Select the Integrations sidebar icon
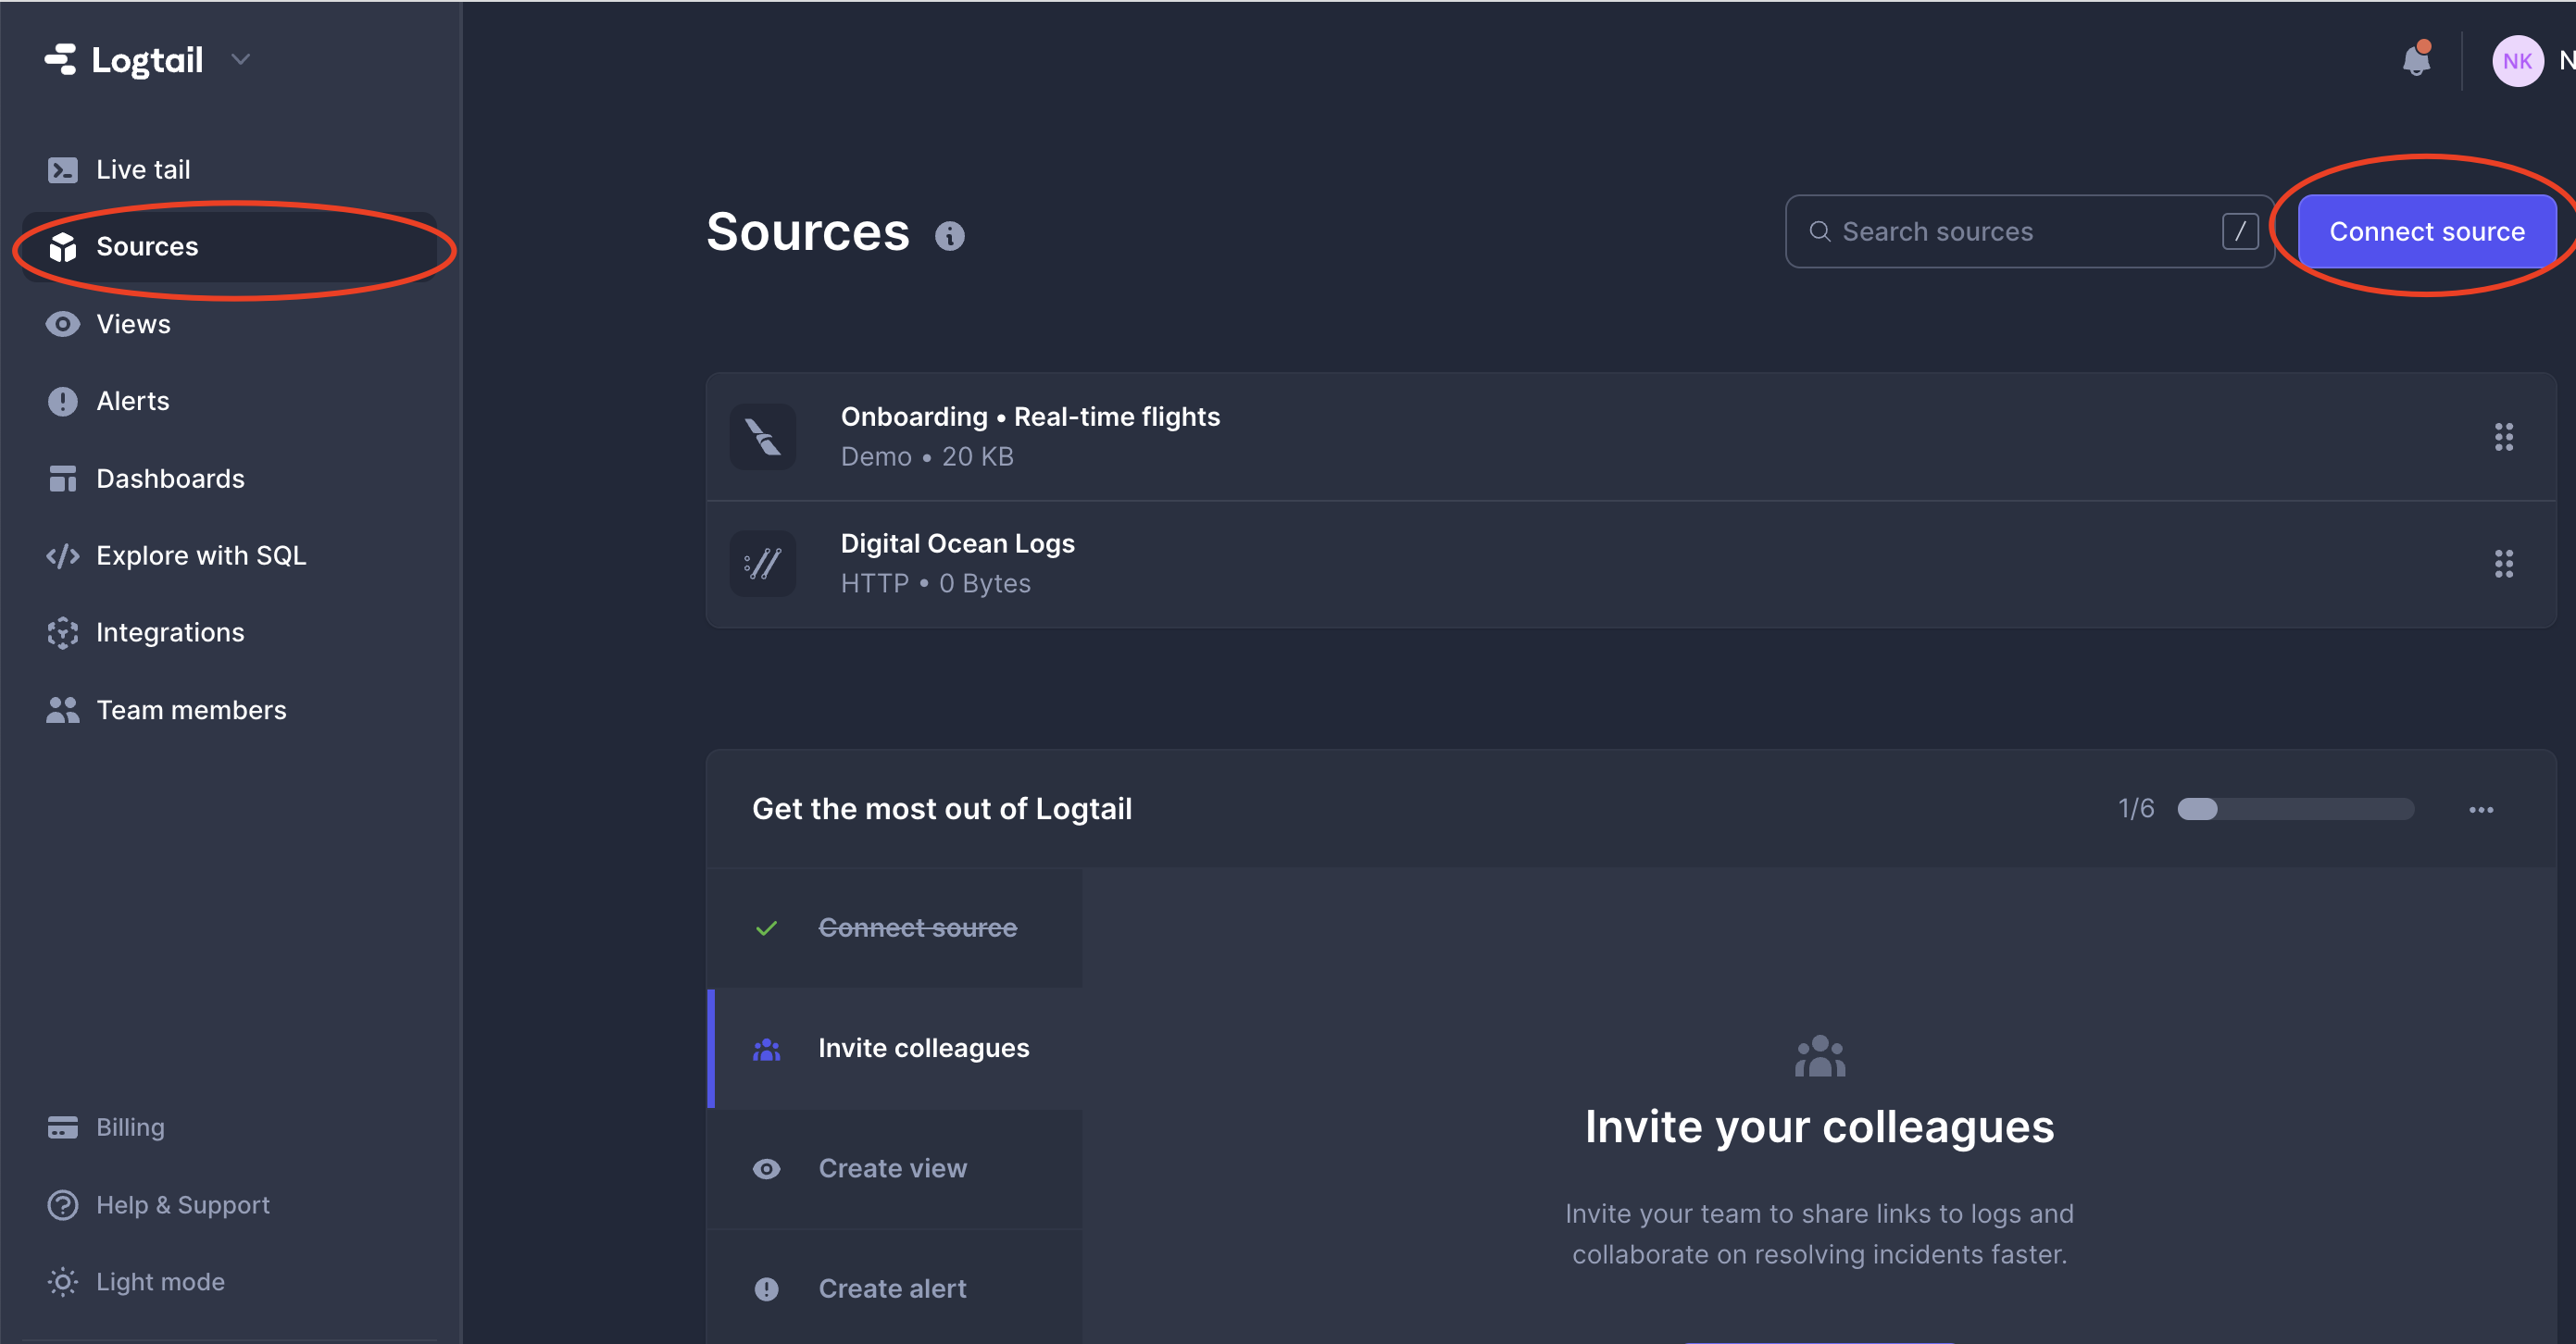 [x=62, y=632]
